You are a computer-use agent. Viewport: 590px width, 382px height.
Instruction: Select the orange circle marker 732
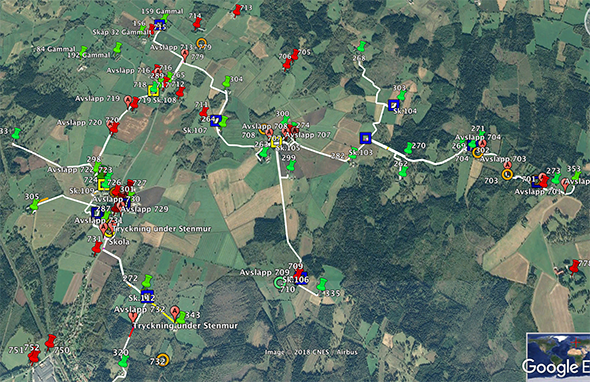pos(163,360)
